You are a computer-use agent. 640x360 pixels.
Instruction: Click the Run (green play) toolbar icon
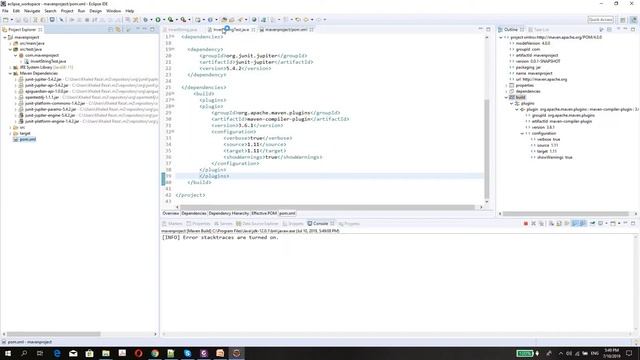[158, 20]
